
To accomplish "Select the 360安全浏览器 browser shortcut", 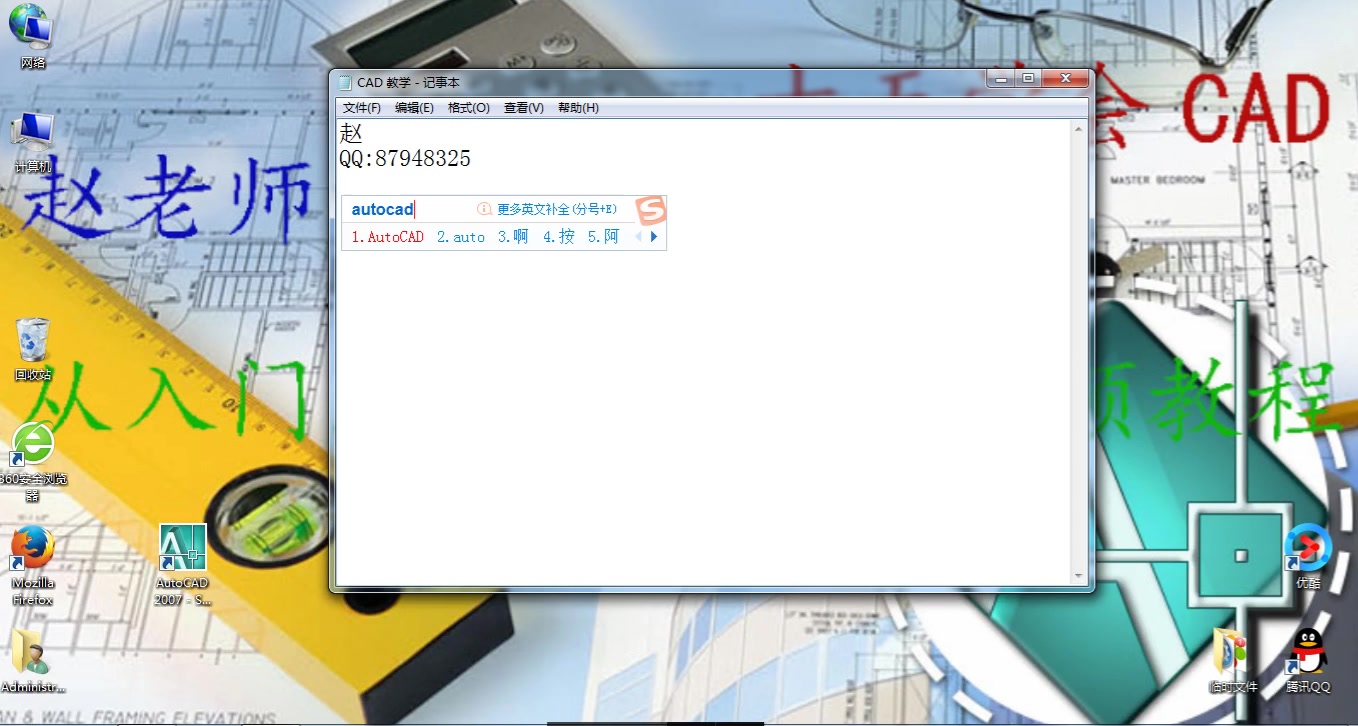I will 33,462.
